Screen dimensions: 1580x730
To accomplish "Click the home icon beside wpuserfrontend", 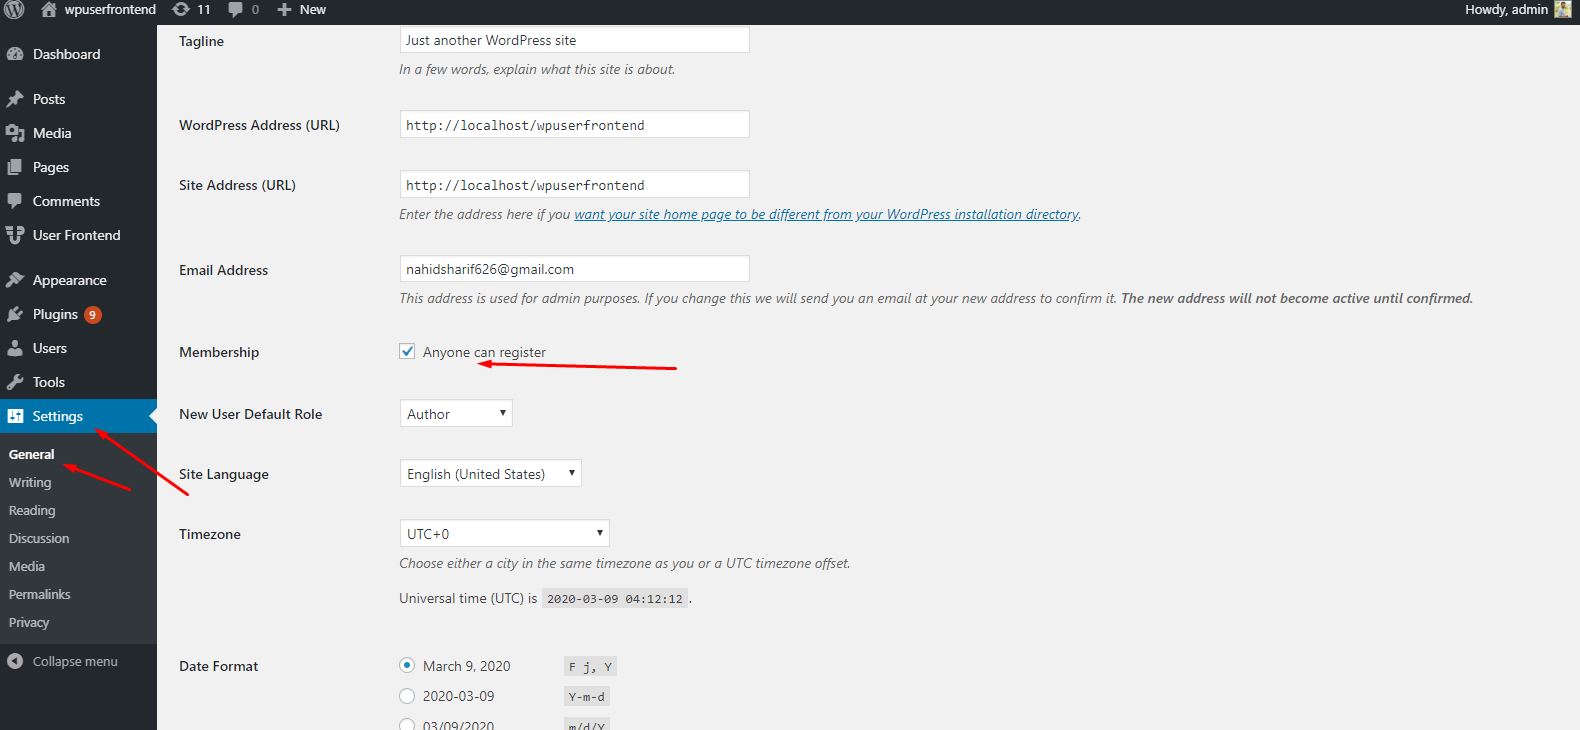I will [49, 10].
